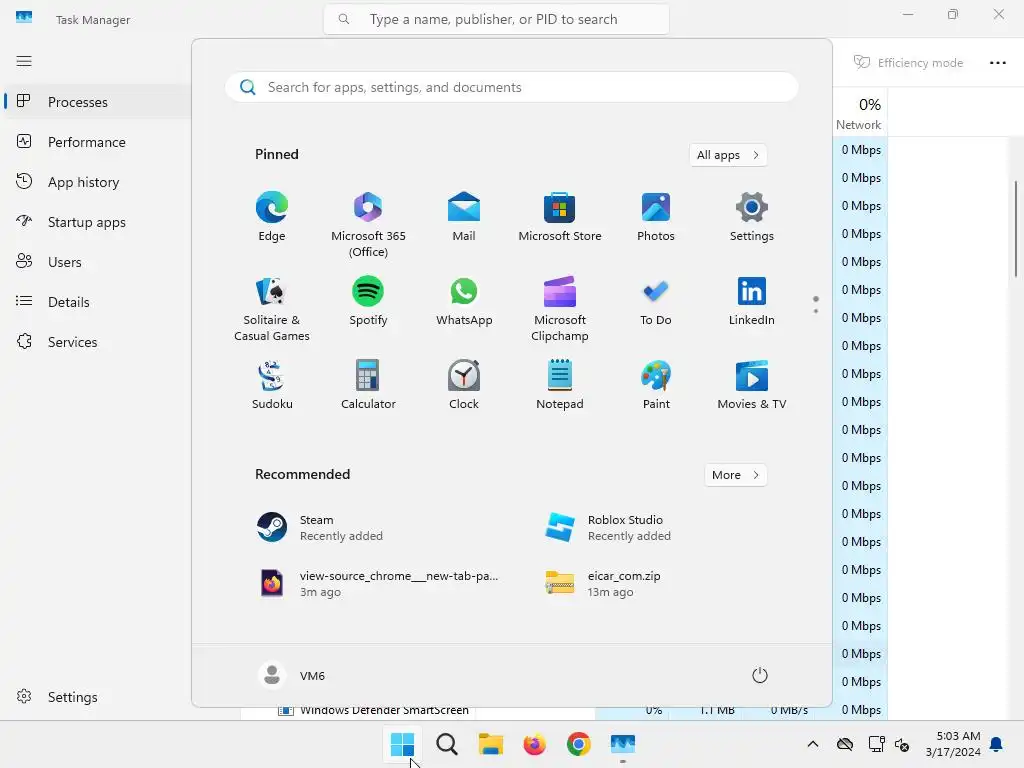The height and width of the screenshot is (768, 1024).
Task: Click the power button in Start menu
Action: tap(760, 675)
